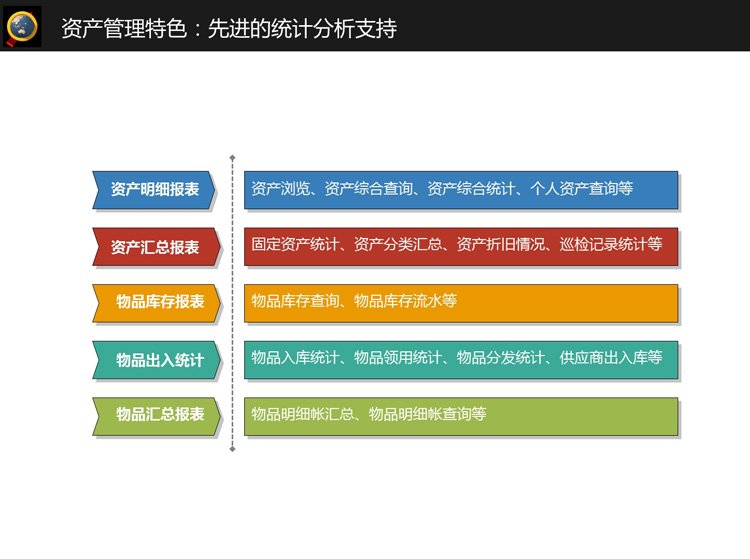This screenshot has height=559, width=750.
Task: Select the red 资产汇总报表 arrow label
Action: [154, 247]
